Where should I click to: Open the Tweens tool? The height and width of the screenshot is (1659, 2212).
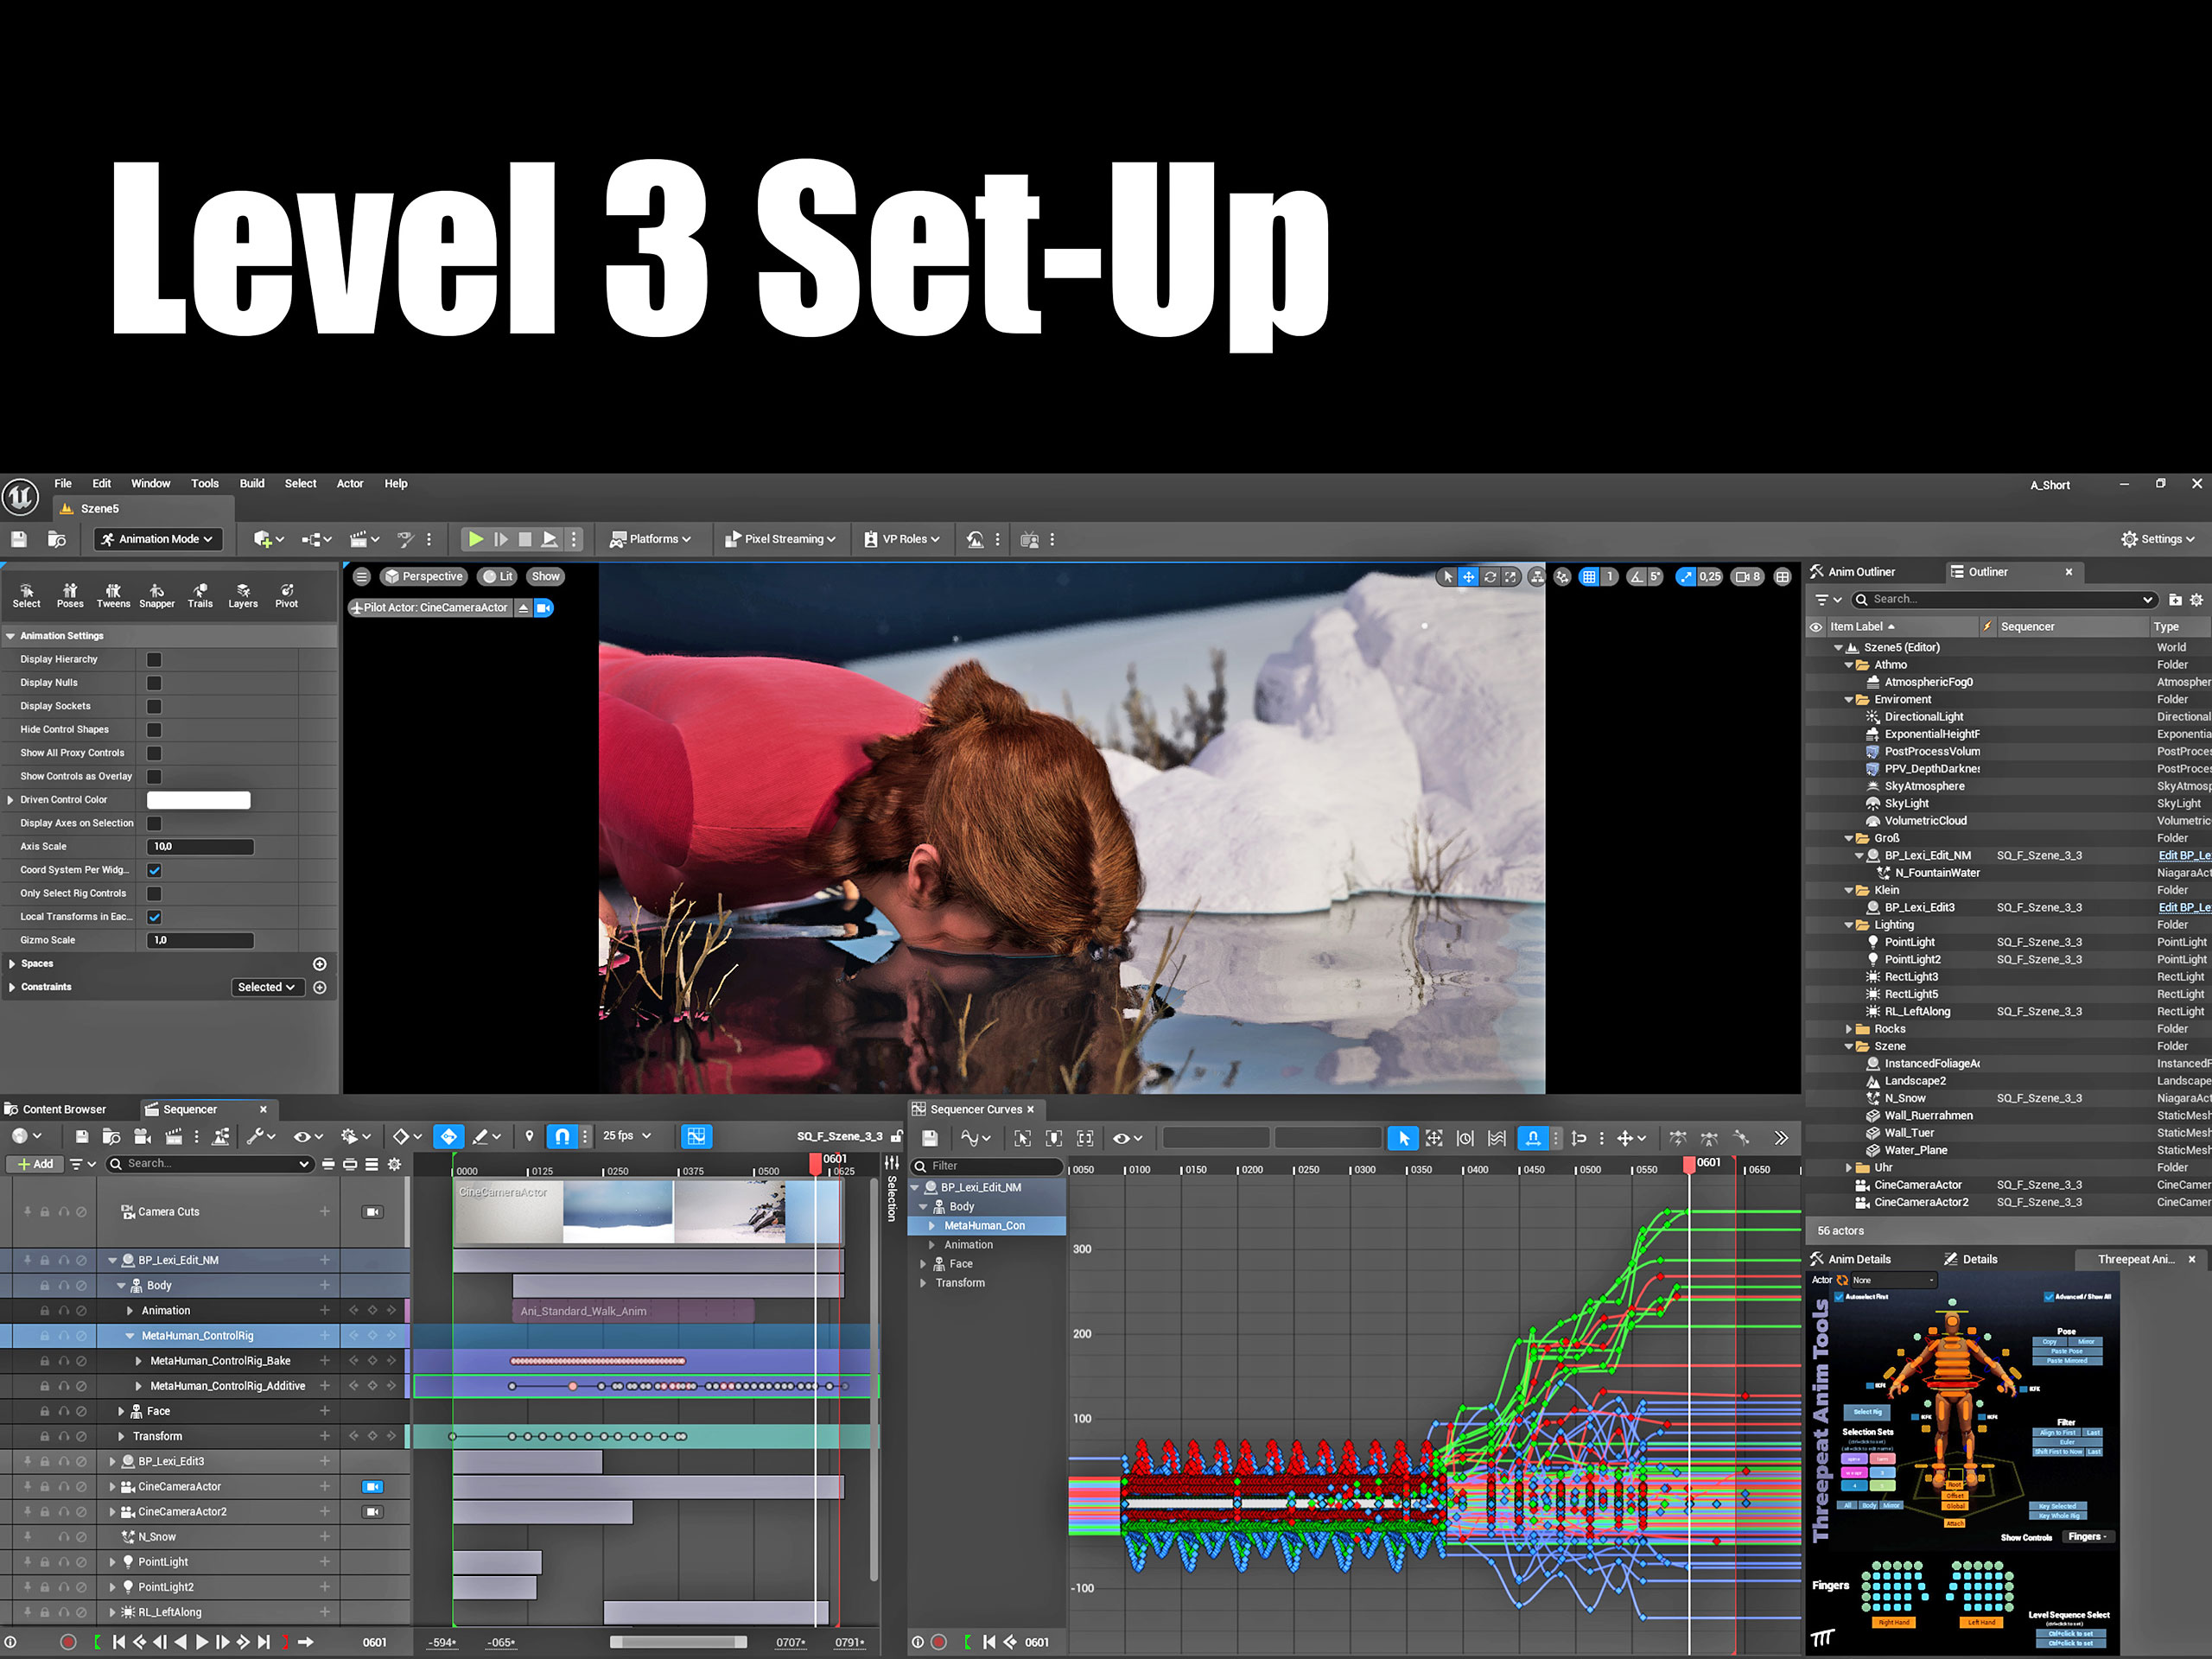(x=113, y=595)
